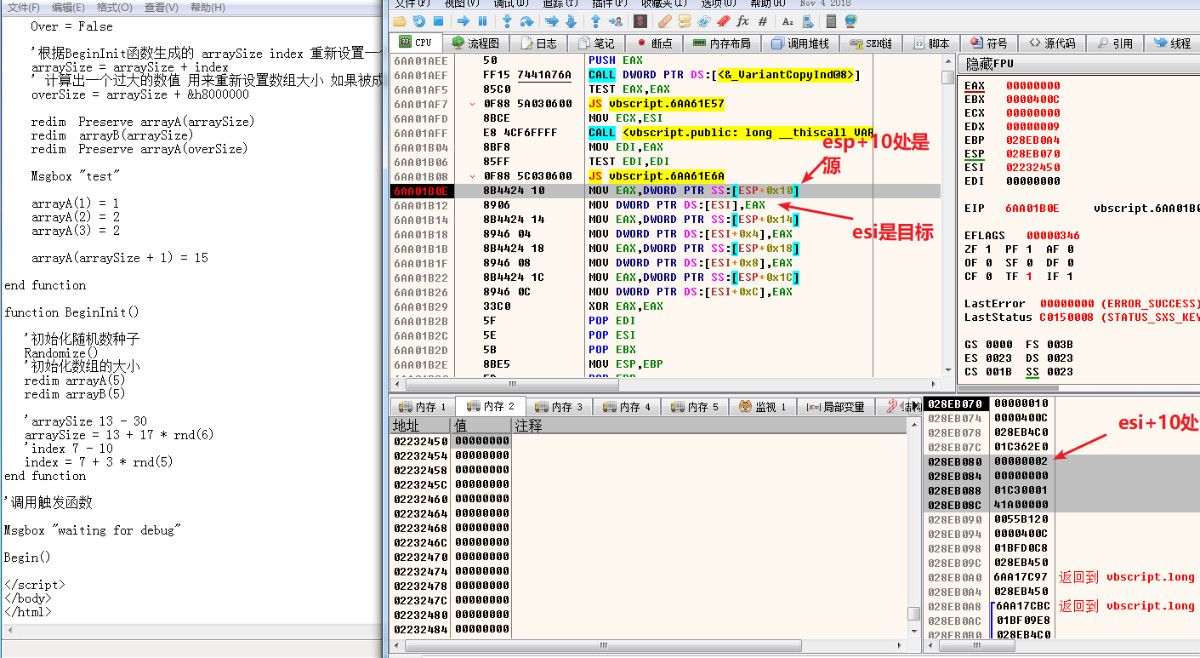This screenshot has width=1200, height=658.
Task: Select stack entry at 028EB080
Action: pos(1060,462)
